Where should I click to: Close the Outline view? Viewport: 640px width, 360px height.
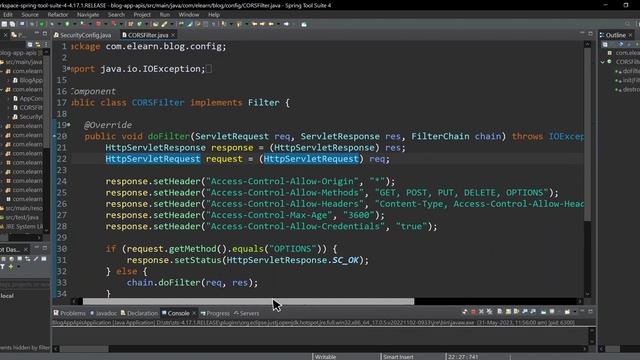click(630, 35)
